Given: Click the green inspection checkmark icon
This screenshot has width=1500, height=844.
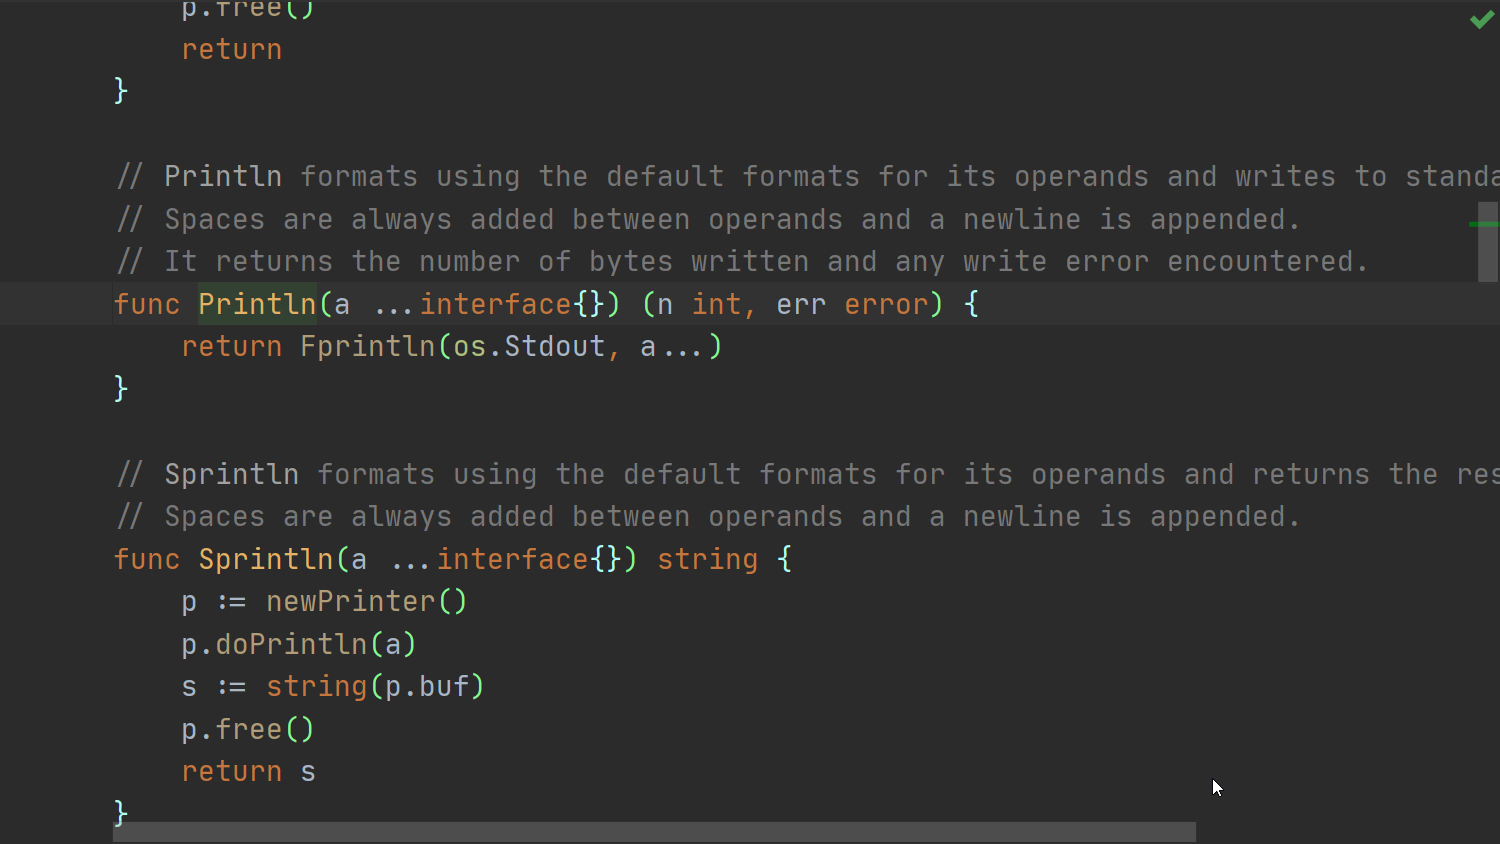Looking at the screenshot, I should [x=1481, y=20].
